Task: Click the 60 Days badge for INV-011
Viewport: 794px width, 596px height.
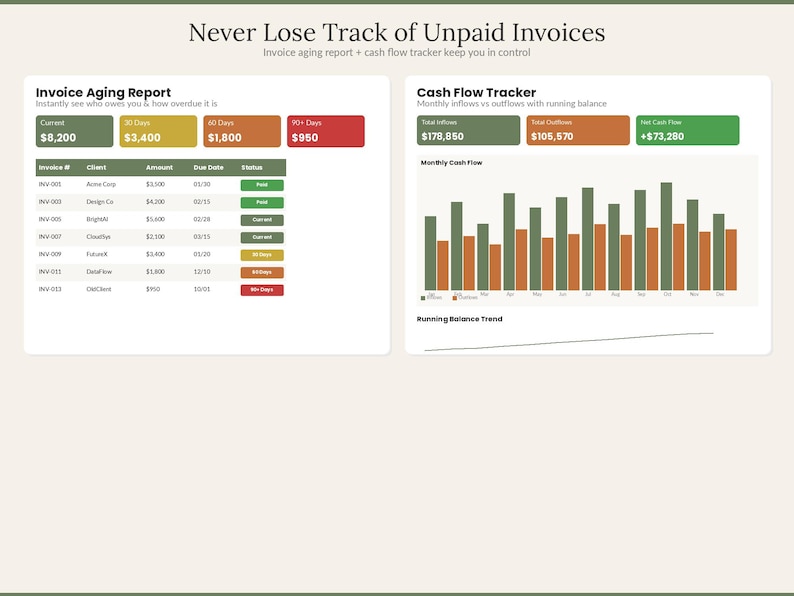Action: (262, 272)
